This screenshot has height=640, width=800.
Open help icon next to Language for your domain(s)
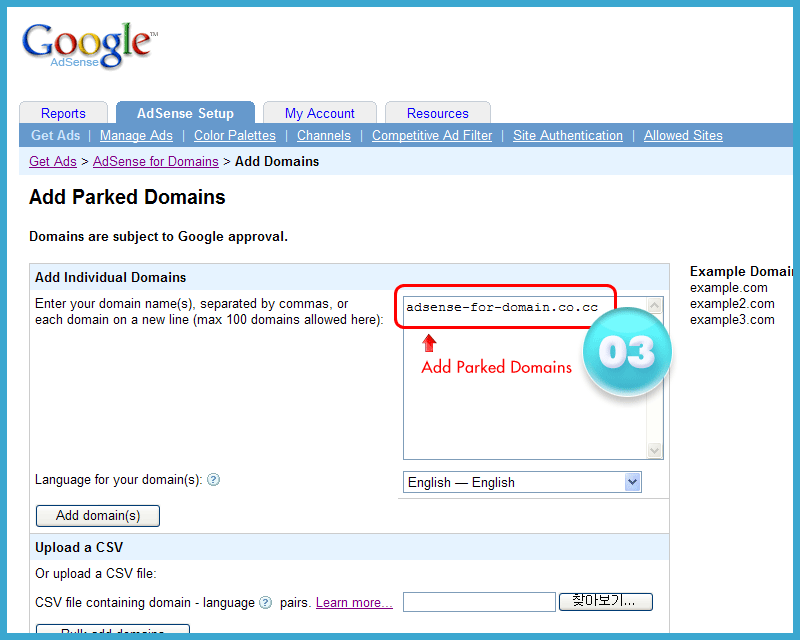point(214,480)
